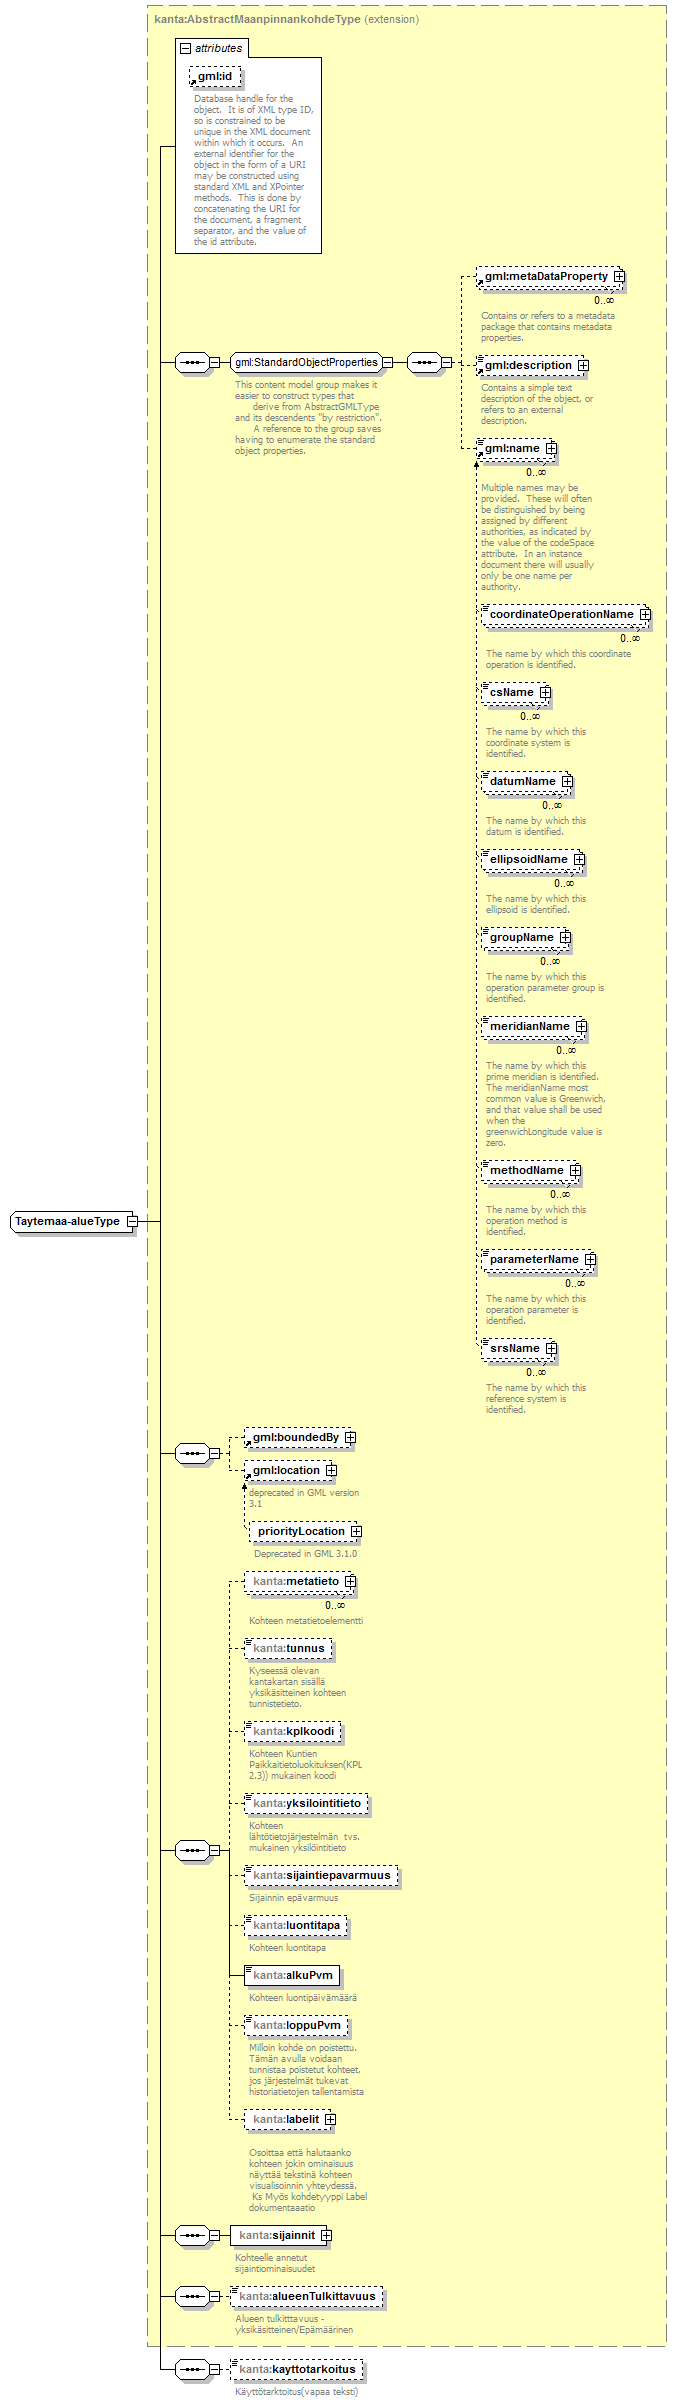Collapse gml:StandardObjectProperties group node
The width and height of the screenshot is (677, 2402).
click(387, 362)
